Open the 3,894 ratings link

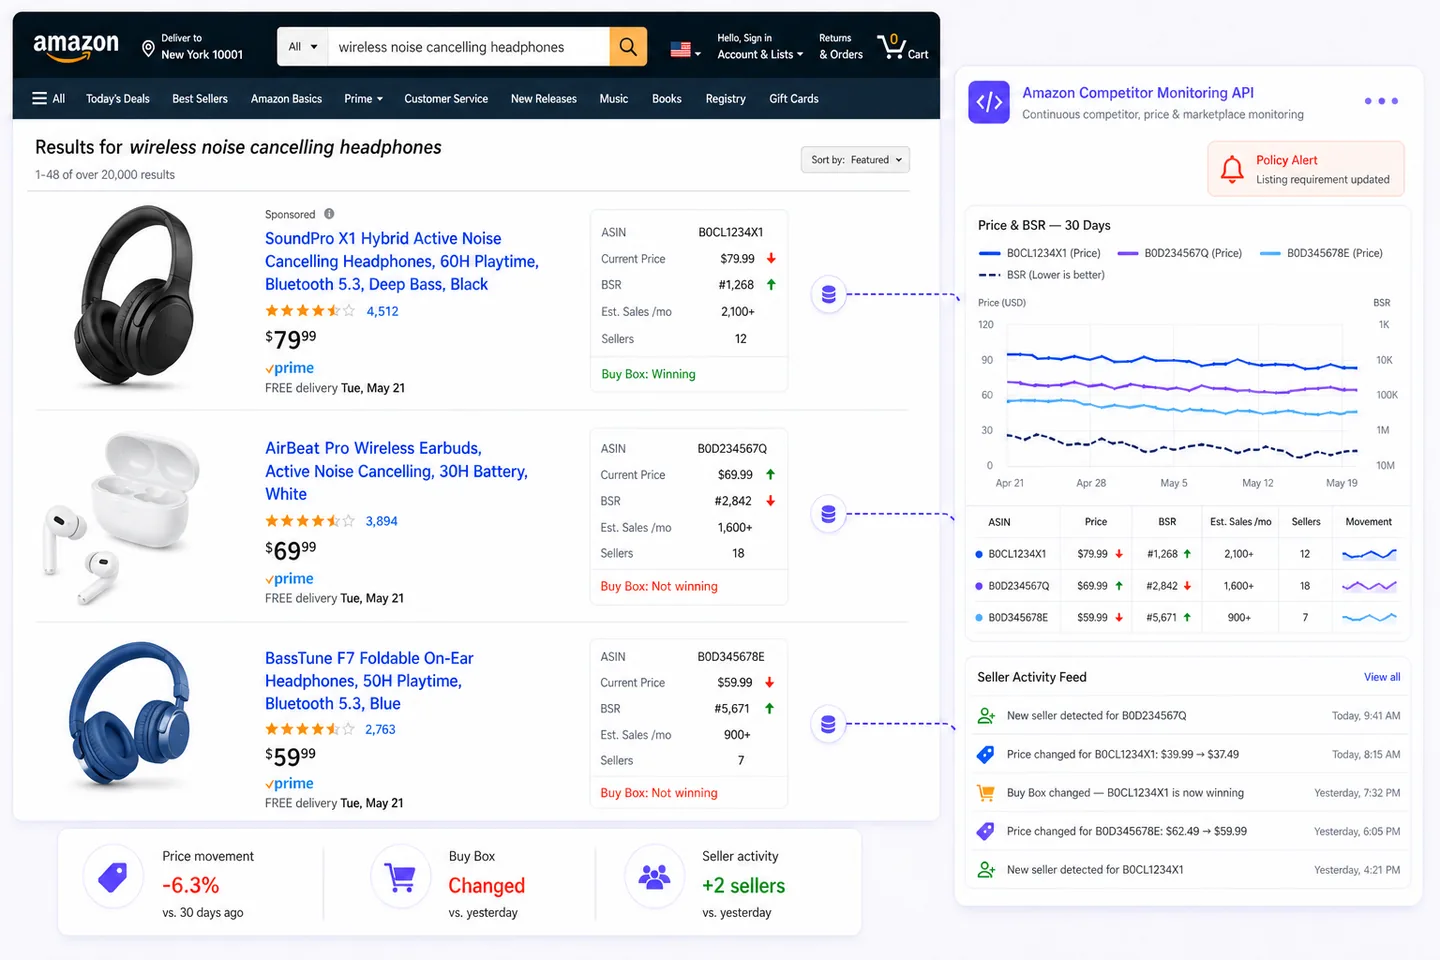(382, 522)
